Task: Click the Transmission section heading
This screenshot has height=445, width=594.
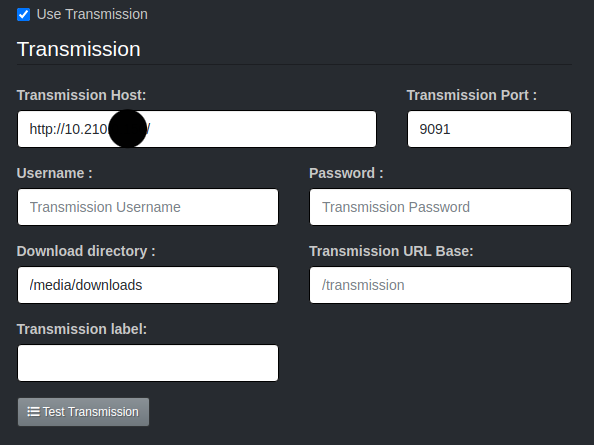Action: click(79, 49)
